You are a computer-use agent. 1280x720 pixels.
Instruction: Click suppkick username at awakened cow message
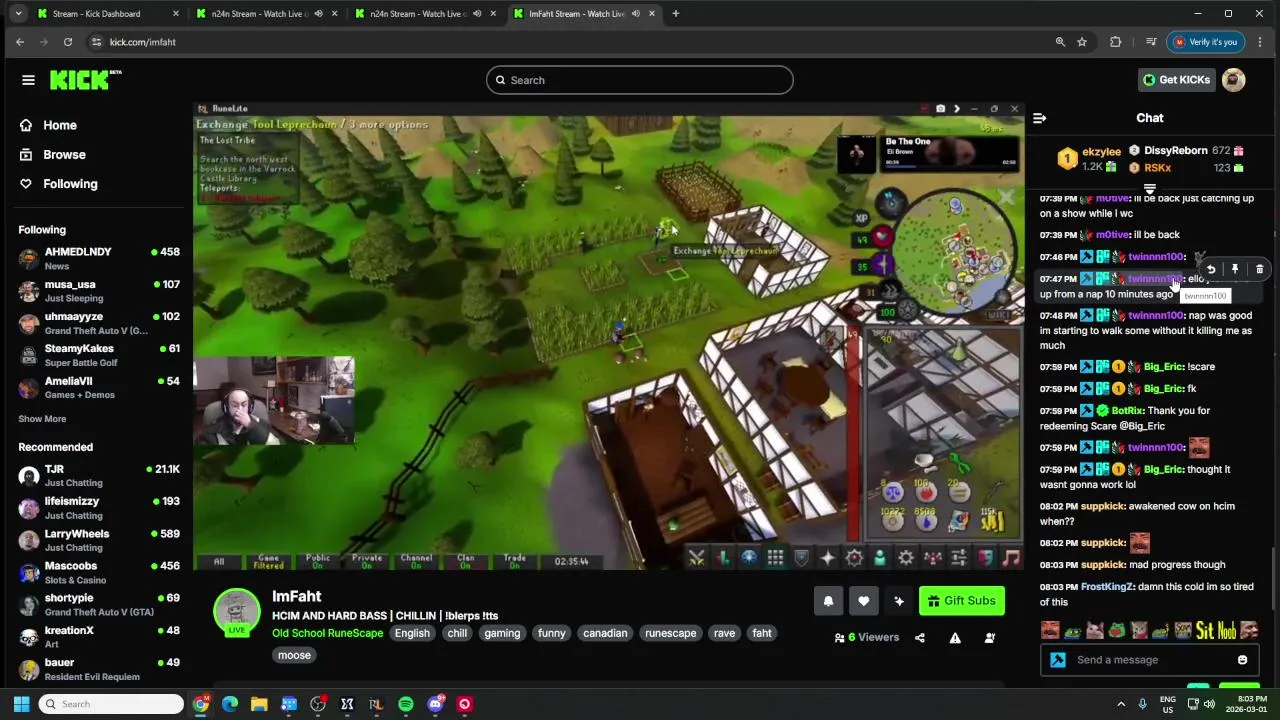[x=1103, y=506]
